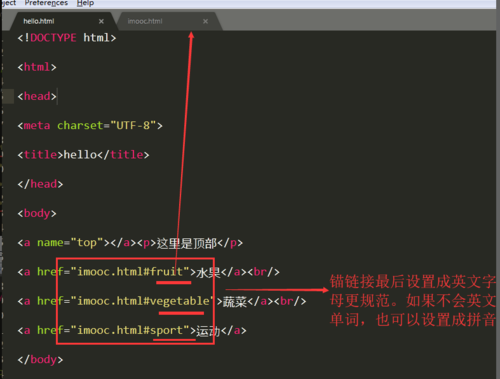This screenshot has width=500, height=379.
Task: Click the <!DOCTYPE html> line
Action: (67, 38)
